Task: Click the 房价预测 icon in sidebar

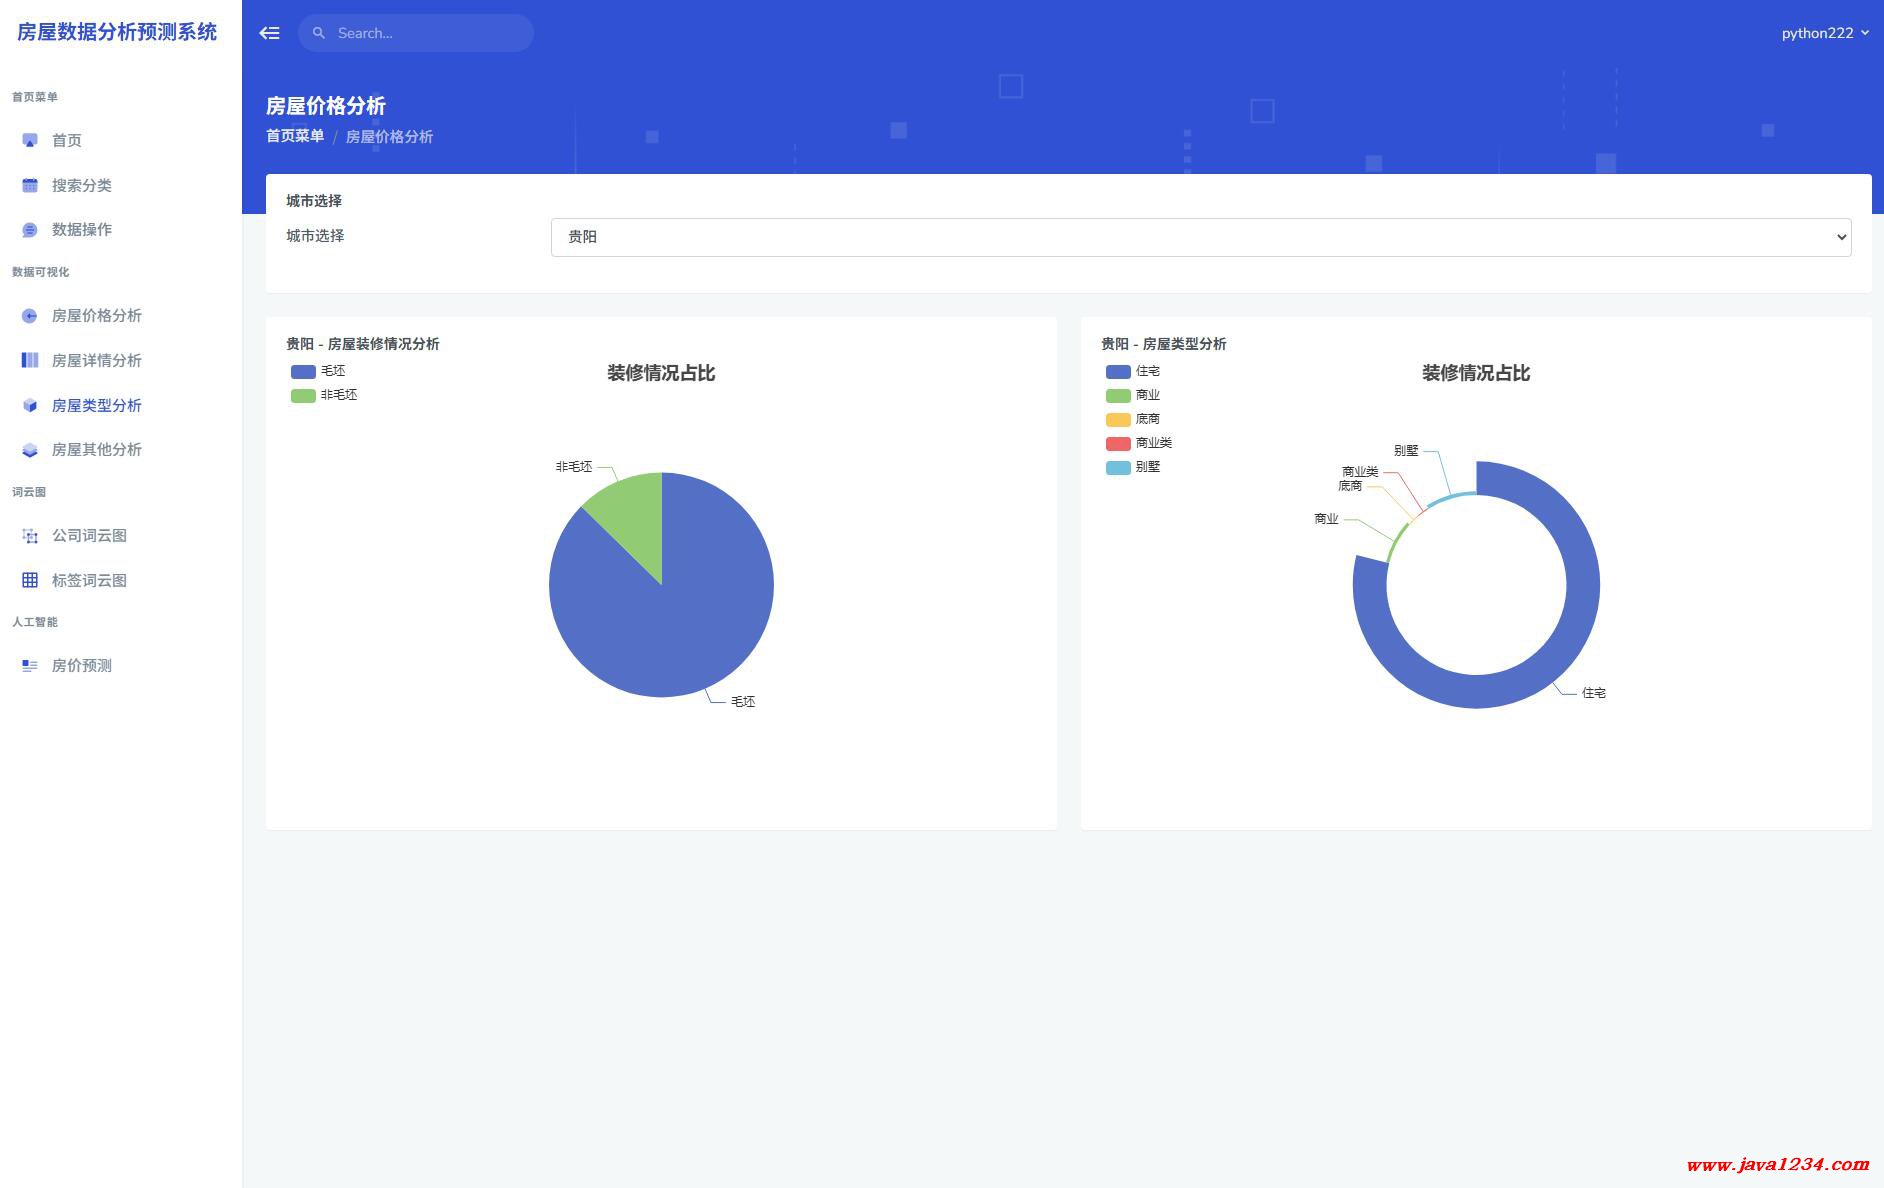Action: (30, 666)
